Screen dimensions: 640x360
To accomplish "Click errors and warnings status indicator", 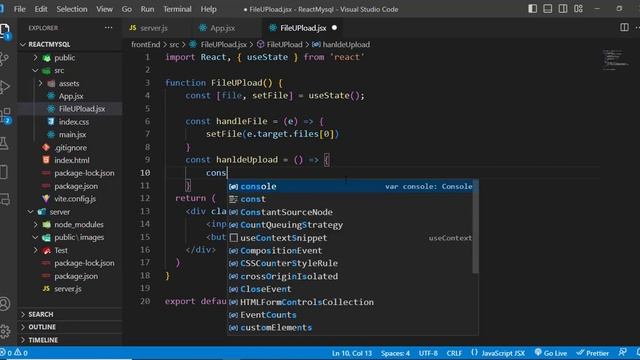I will pyautogui.click(x=14, y=353).
